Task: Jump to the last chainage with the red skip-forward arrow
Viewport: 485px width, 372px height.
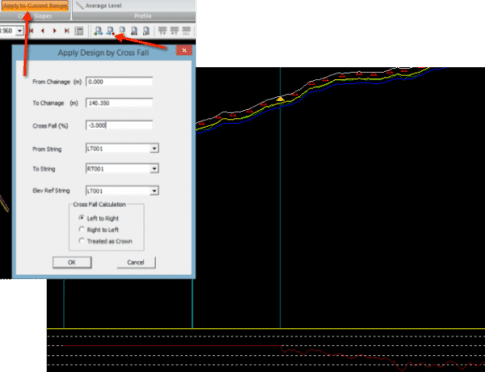Action: click(67, 31)
